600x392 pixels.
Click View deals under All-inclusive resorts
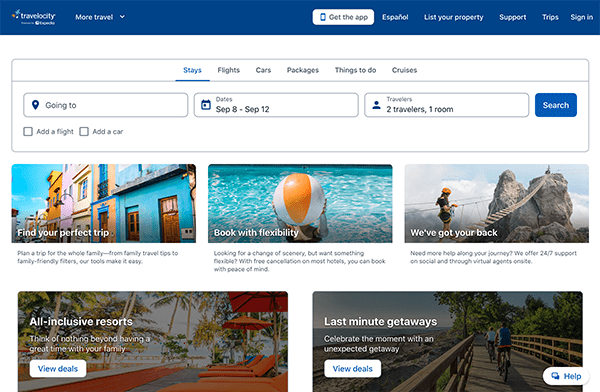click(58, 369)
